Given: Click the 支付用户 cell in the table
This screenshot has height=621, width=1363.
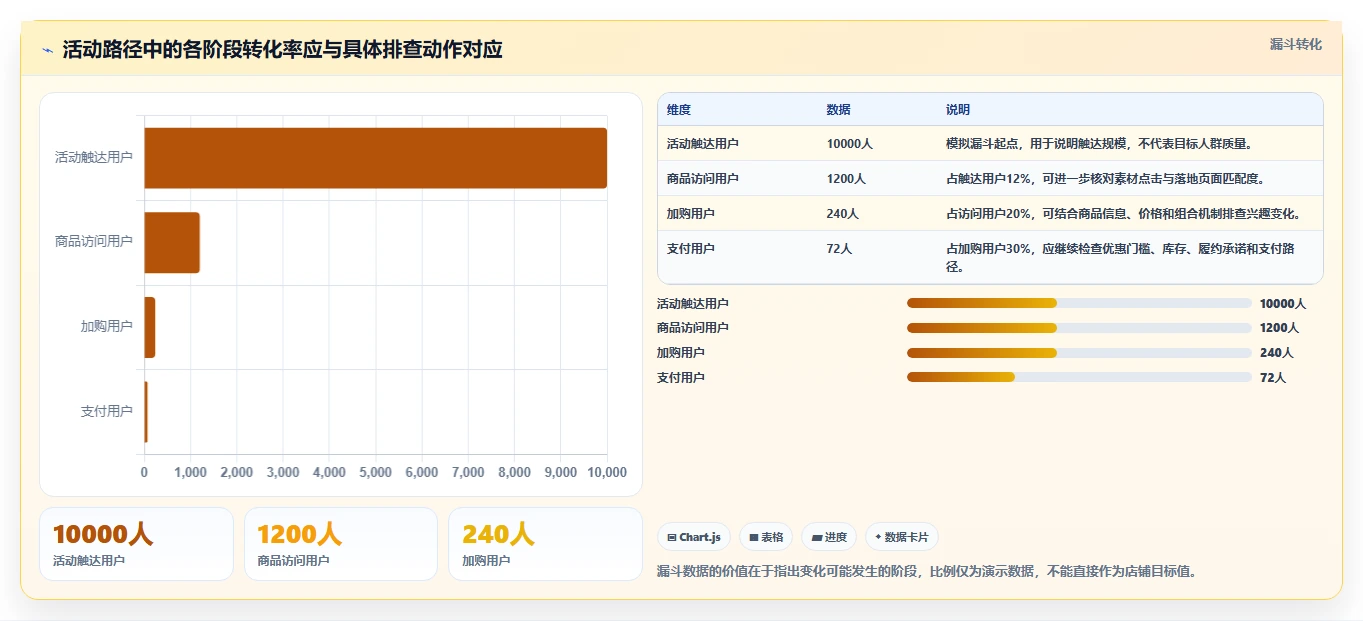Looking at the screenshot, I should click(691, 249).
